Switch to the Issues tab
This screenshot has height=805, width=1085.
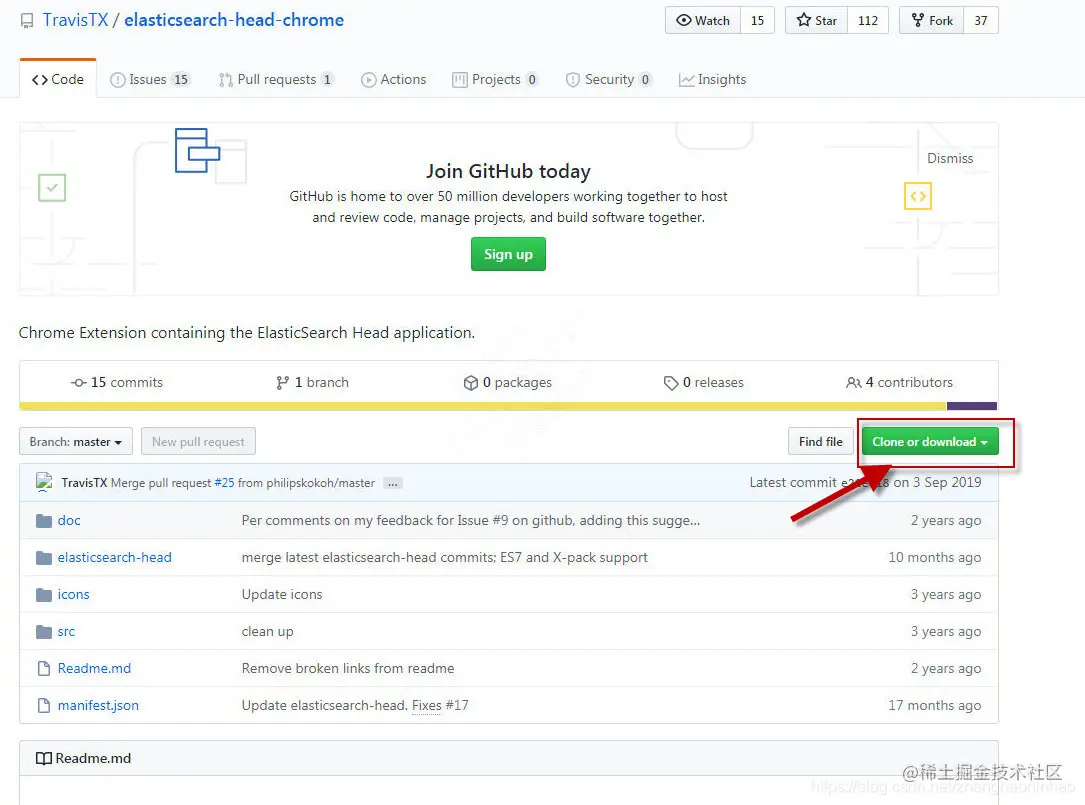(x=149, y=79)
